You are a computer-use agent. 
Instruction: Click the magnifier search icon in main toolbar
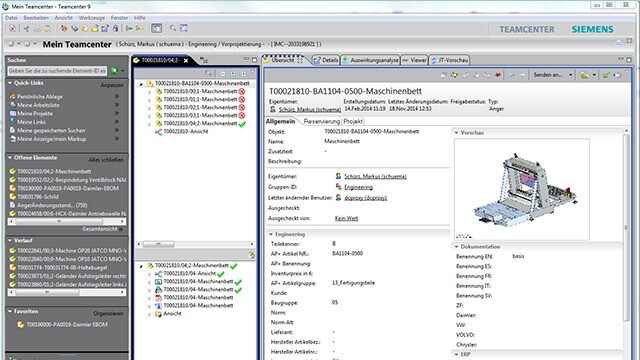[173, 28]
